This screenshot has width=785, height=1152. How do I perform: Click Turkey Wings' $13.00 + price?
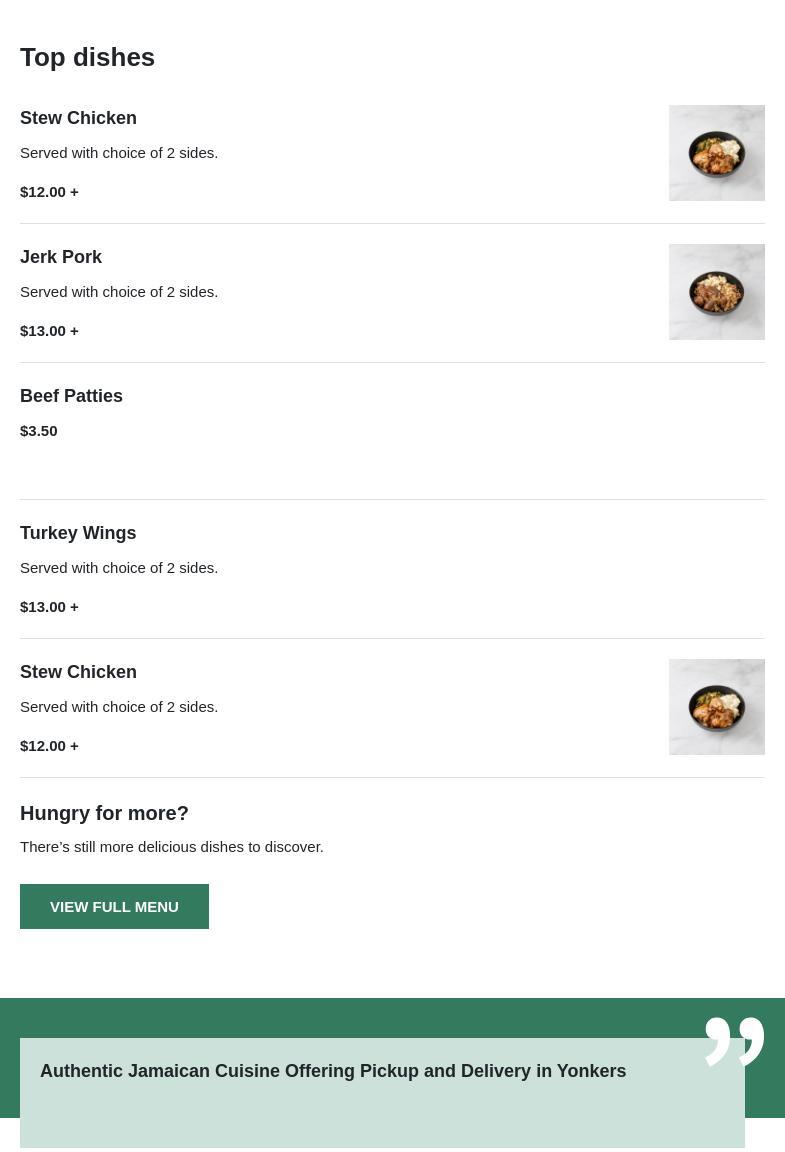(x=49, y=607)
